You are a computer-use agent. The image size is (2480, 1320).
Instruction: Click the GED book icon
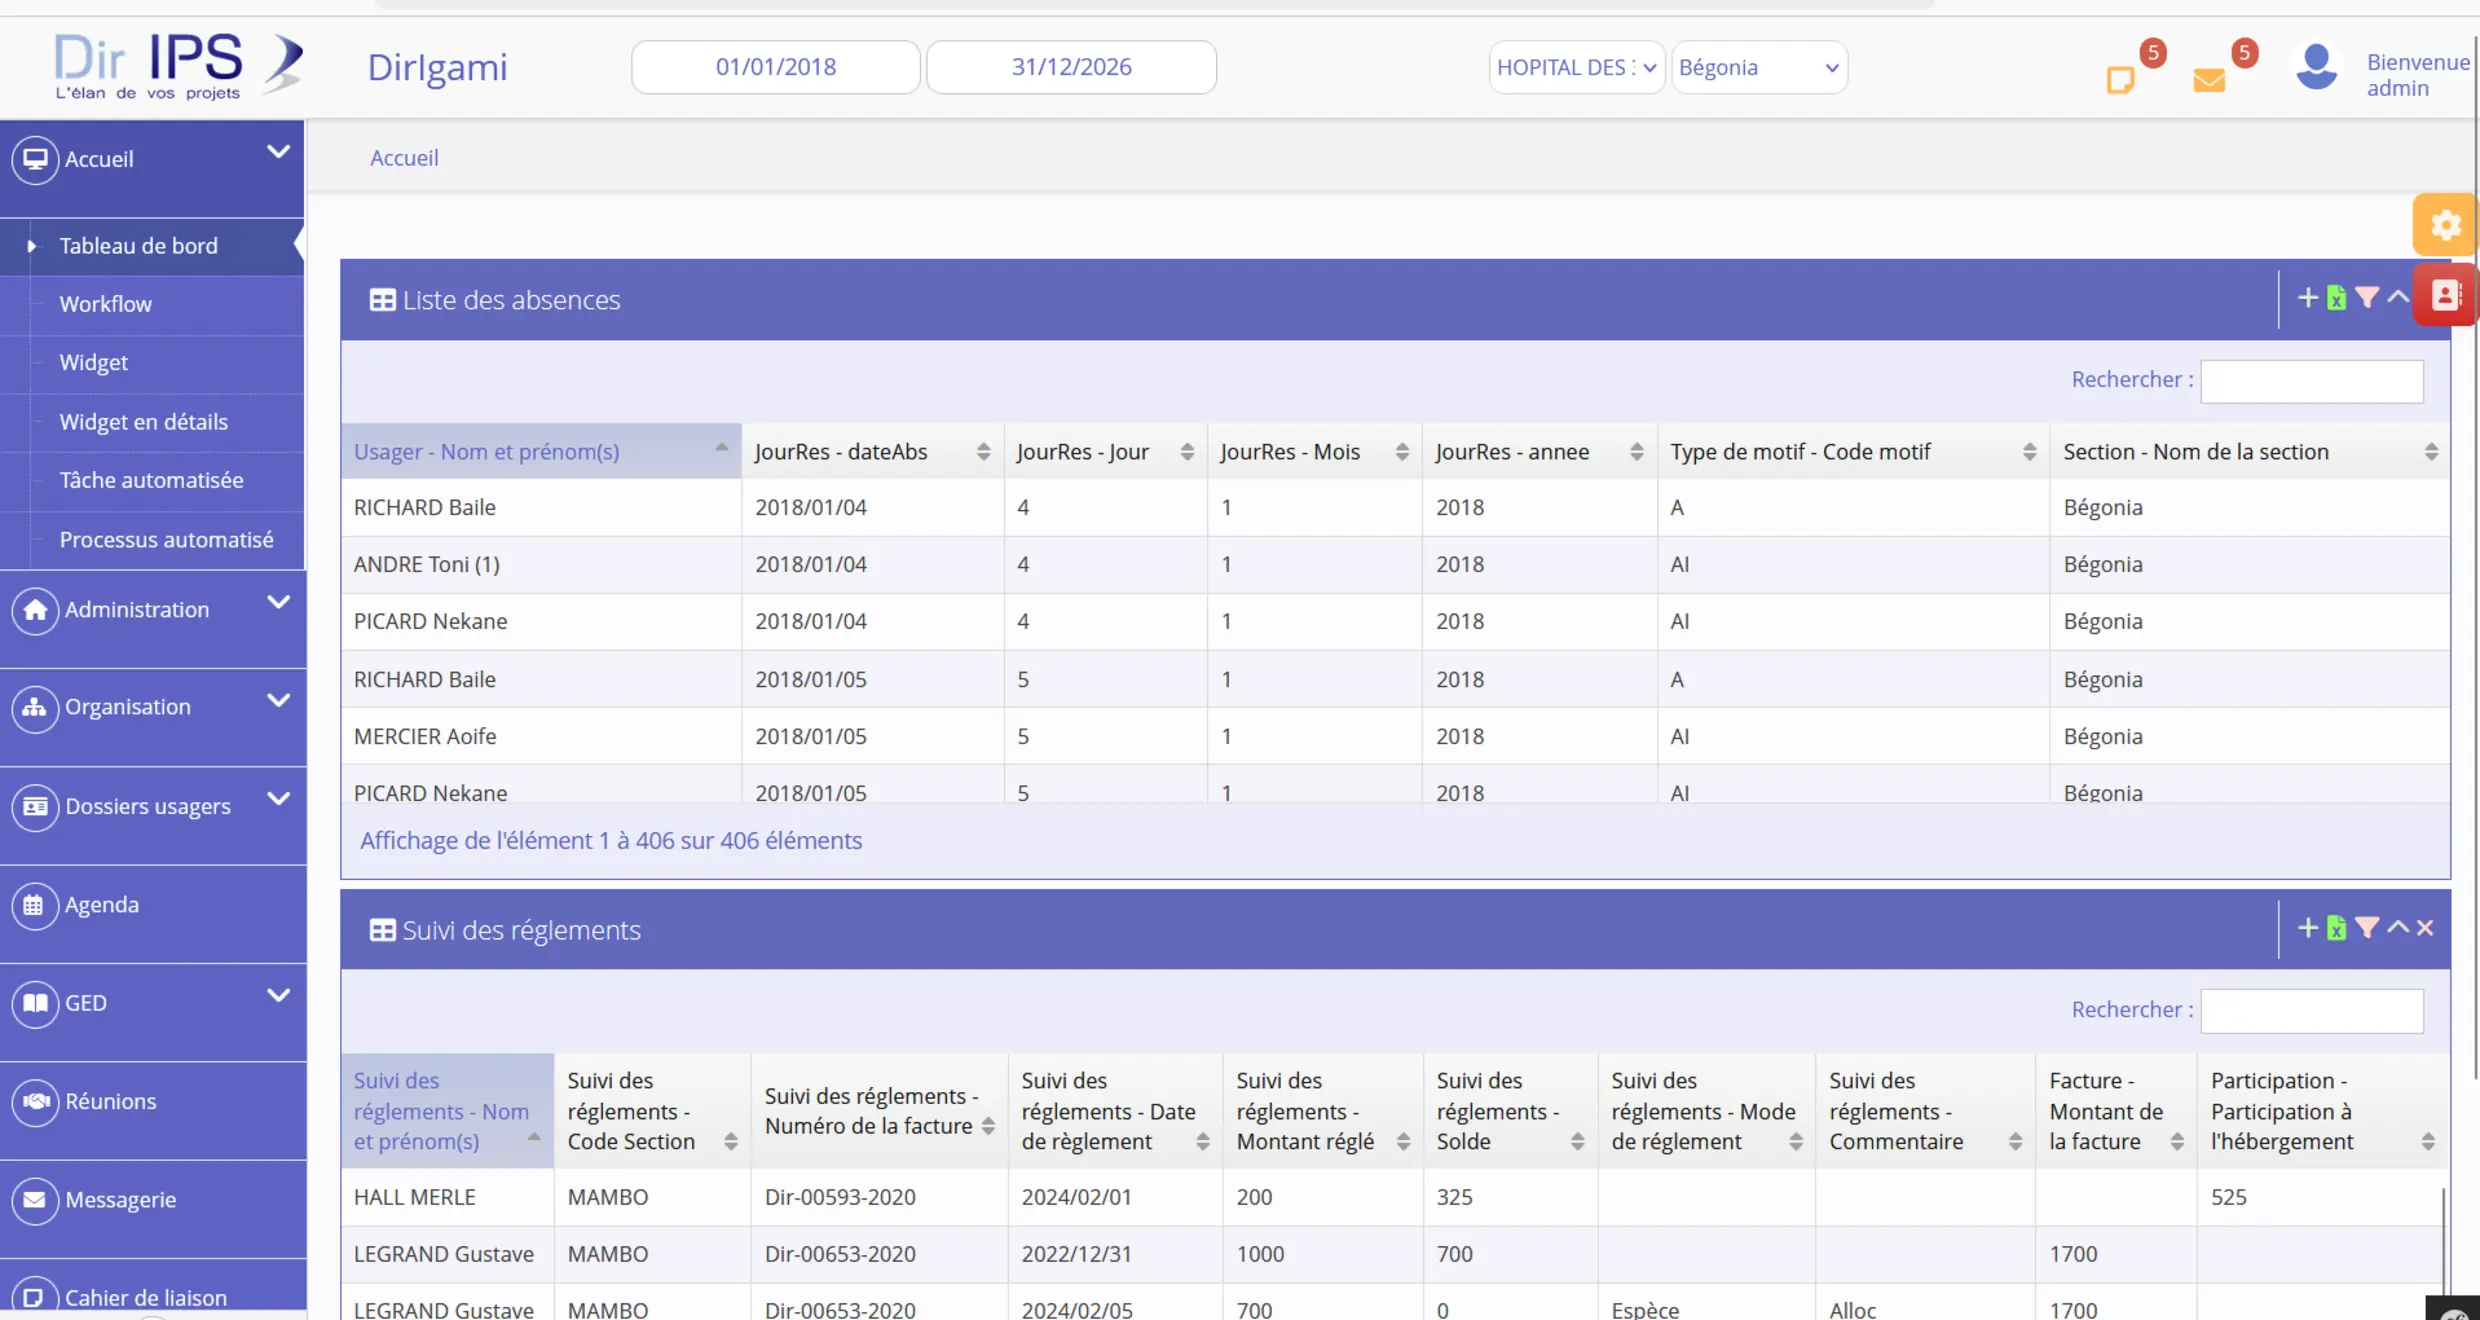pyautogui.click(x=35, y=1003)
